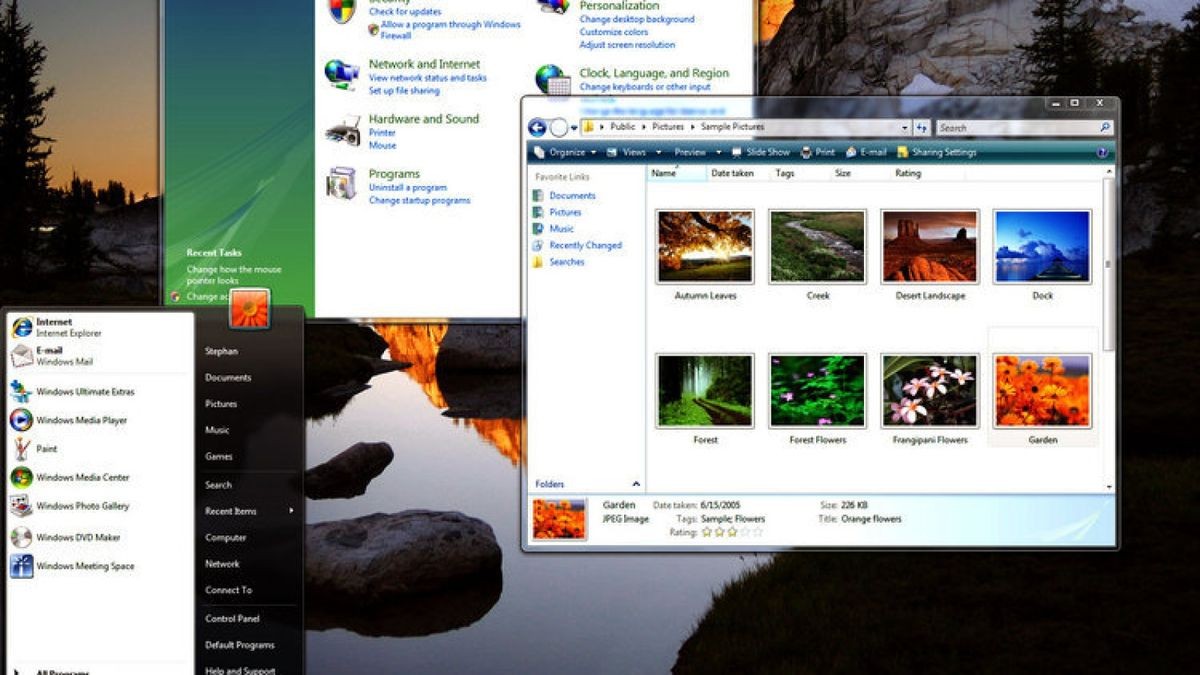Image resolution: width=1200 pixels, height=675 pixels.
Task: Open Control Panel from Start menu
Action: click(232, 619)
